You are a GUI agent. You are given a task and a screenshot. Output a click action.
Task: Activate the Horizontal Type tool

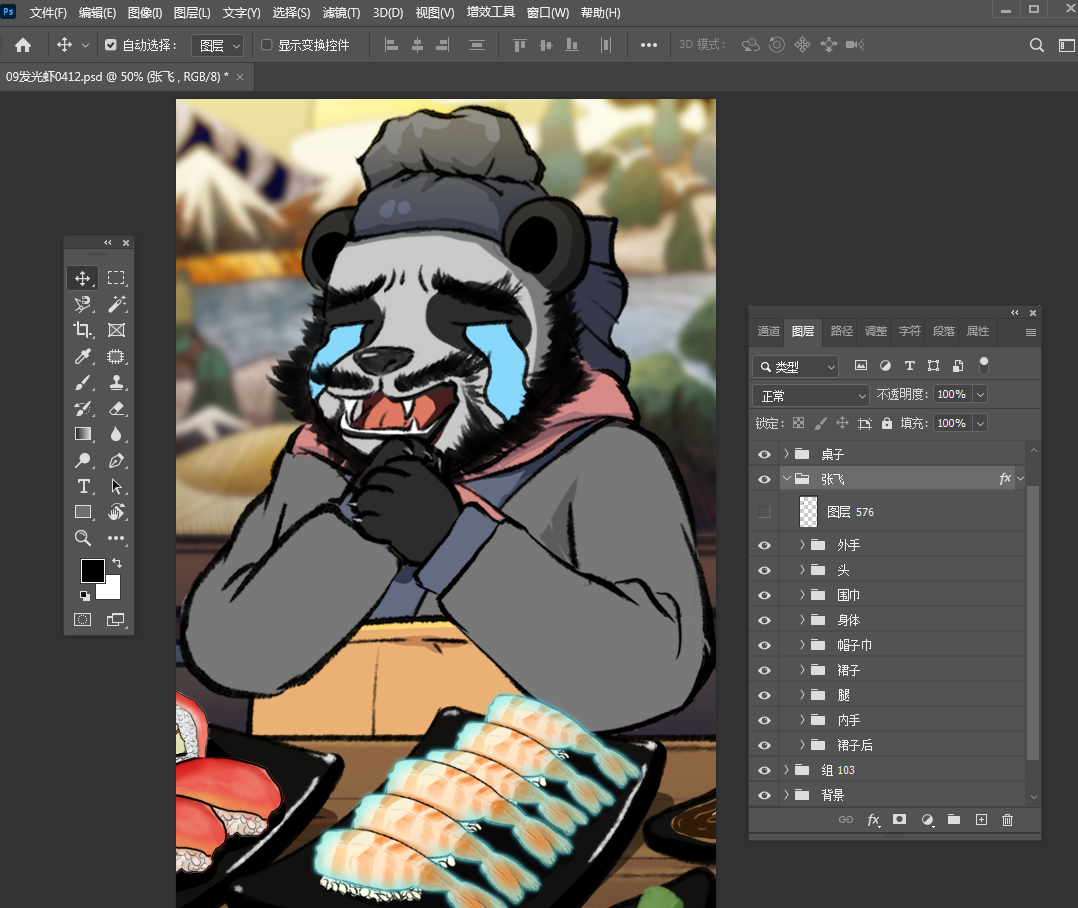pyautogui.click(x=82, y=487)
